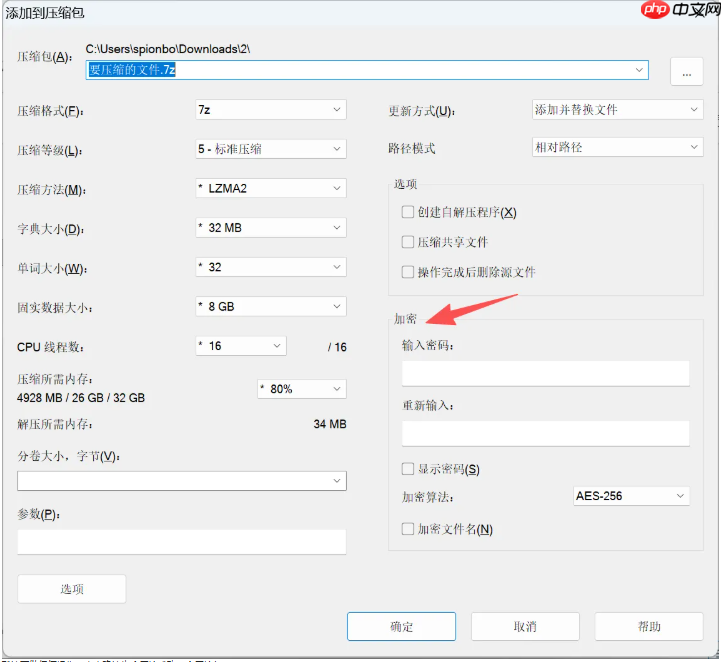Click the 输入密码 password field
Screen dimensions: 722x662
tap(546, 373)
